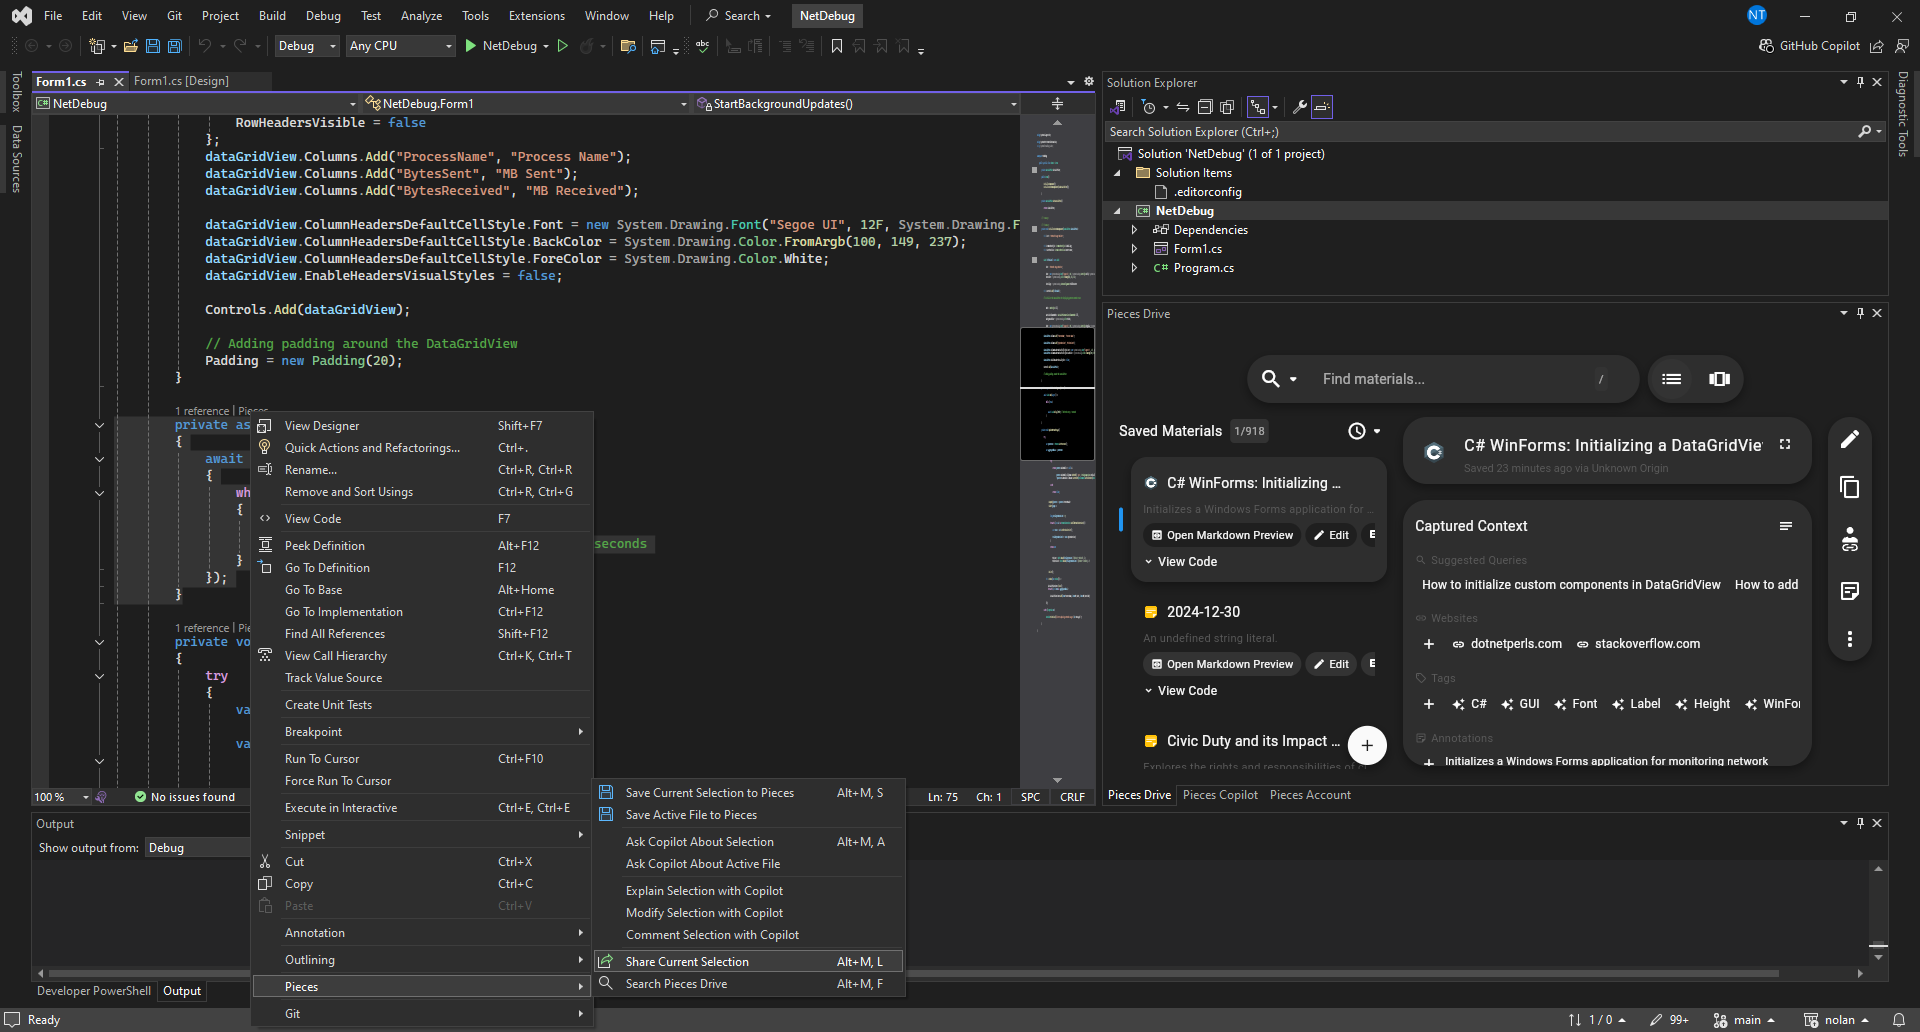
Task: Click Solution Explorer Sync with Active Document icon
Action: click(x=1183, y=107)
